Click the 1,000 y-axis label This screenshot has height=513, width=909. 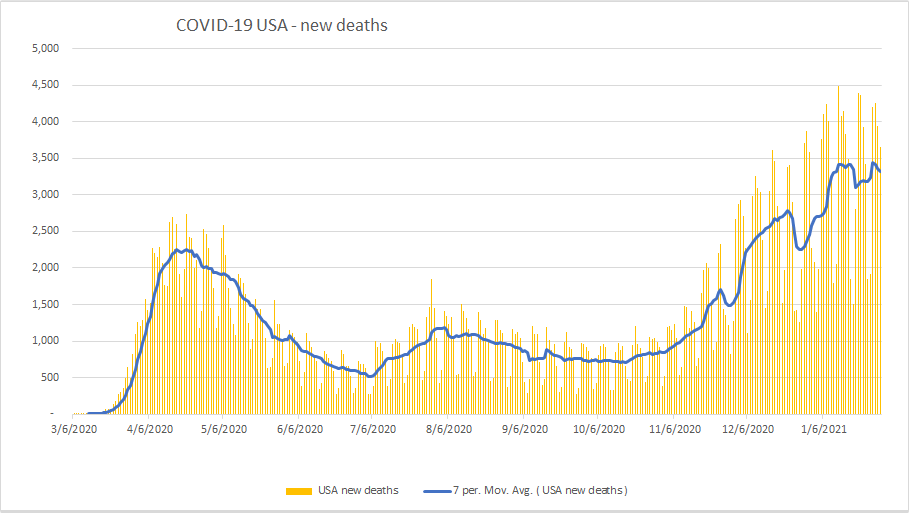pyautogui.click(x=45, y=341)
